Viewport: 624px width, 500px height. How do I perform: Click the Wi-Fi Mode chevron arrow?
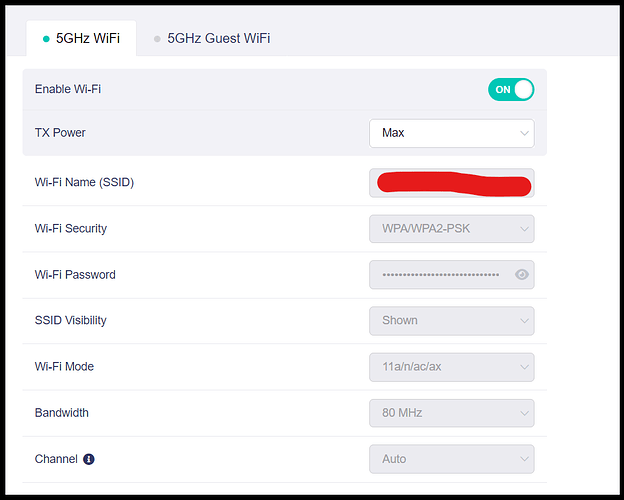(525, 367)
